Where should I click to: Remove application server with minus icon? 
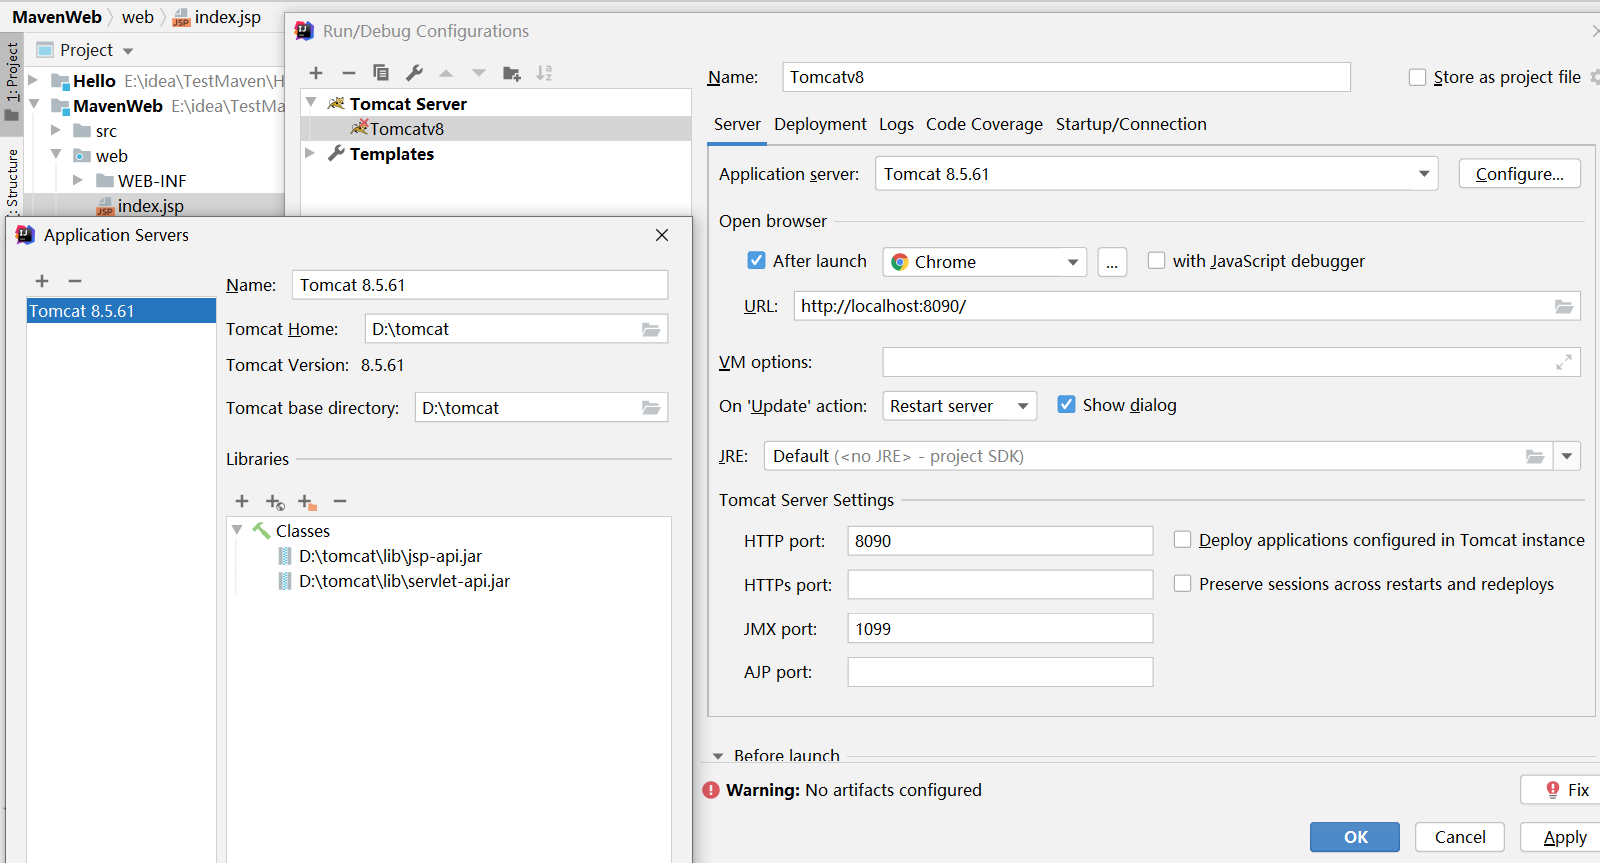click(x=75, y=281)
